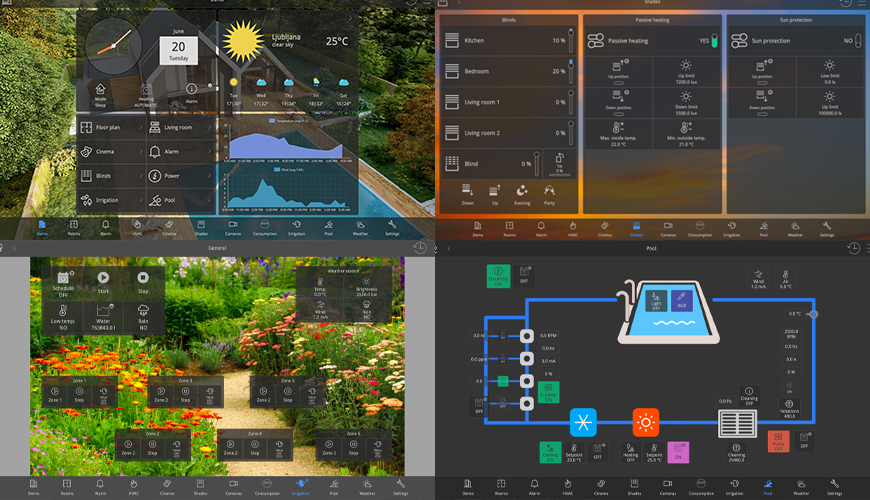The height and width of the screenshot is (500, 870).
Task: Adjust the Kitchen blind slider
Action: point(571,41)
